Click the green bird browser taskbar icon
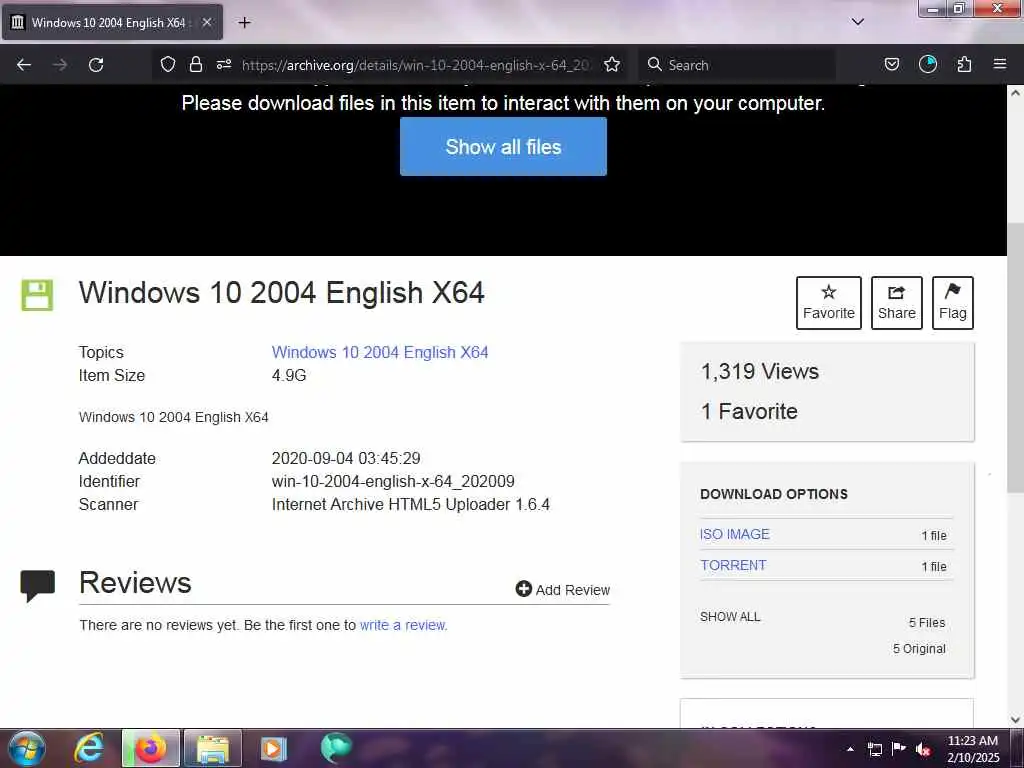 click(336, 748)
